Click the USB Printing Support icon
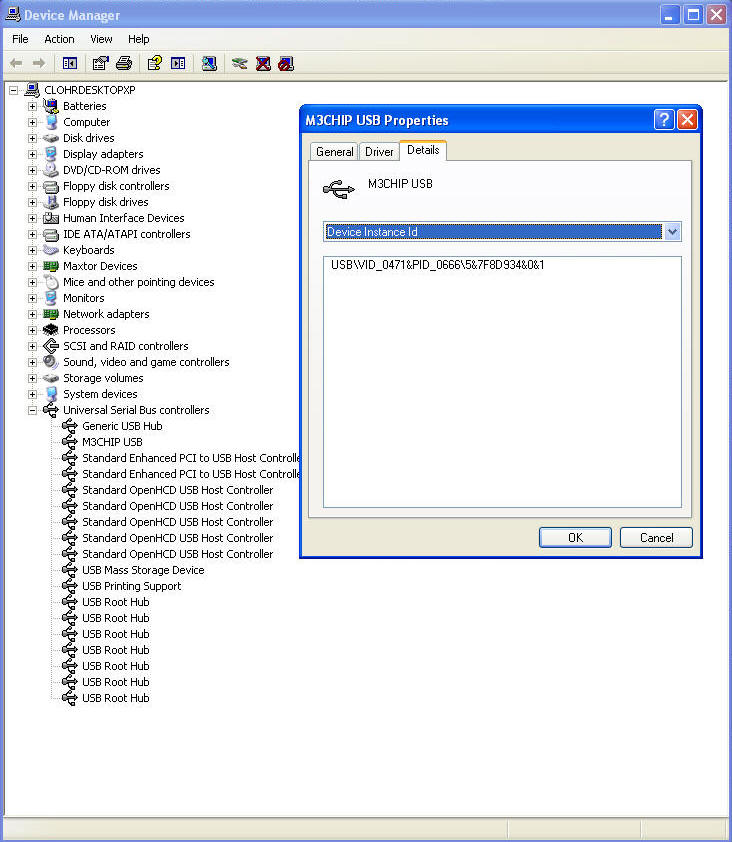 point(70,586)
